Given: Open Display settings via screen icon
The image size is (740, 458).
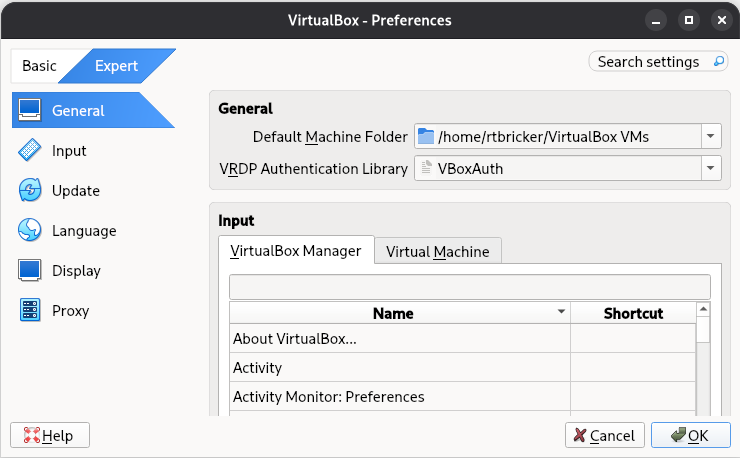Looking at the screenshot, I should 29,271.
